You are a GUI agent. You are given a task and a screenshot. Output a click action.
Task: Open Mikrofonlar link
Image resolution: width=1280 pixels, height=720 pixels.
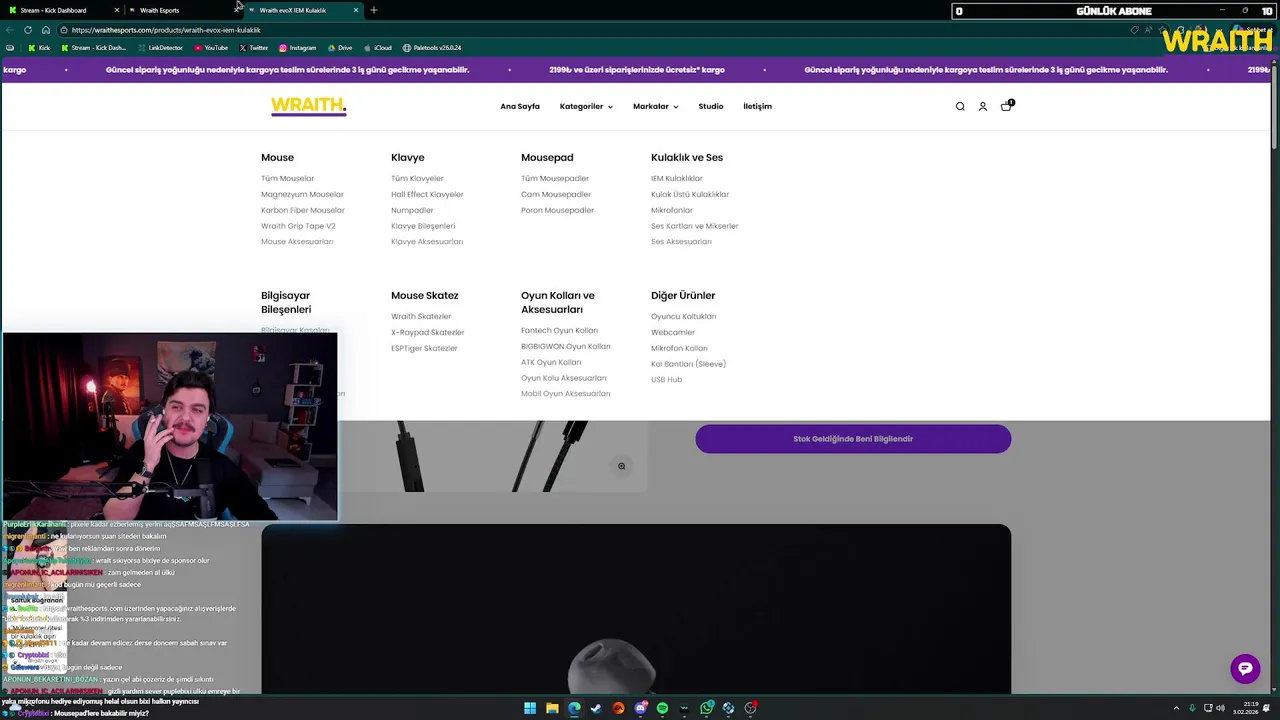pos(672,210)
